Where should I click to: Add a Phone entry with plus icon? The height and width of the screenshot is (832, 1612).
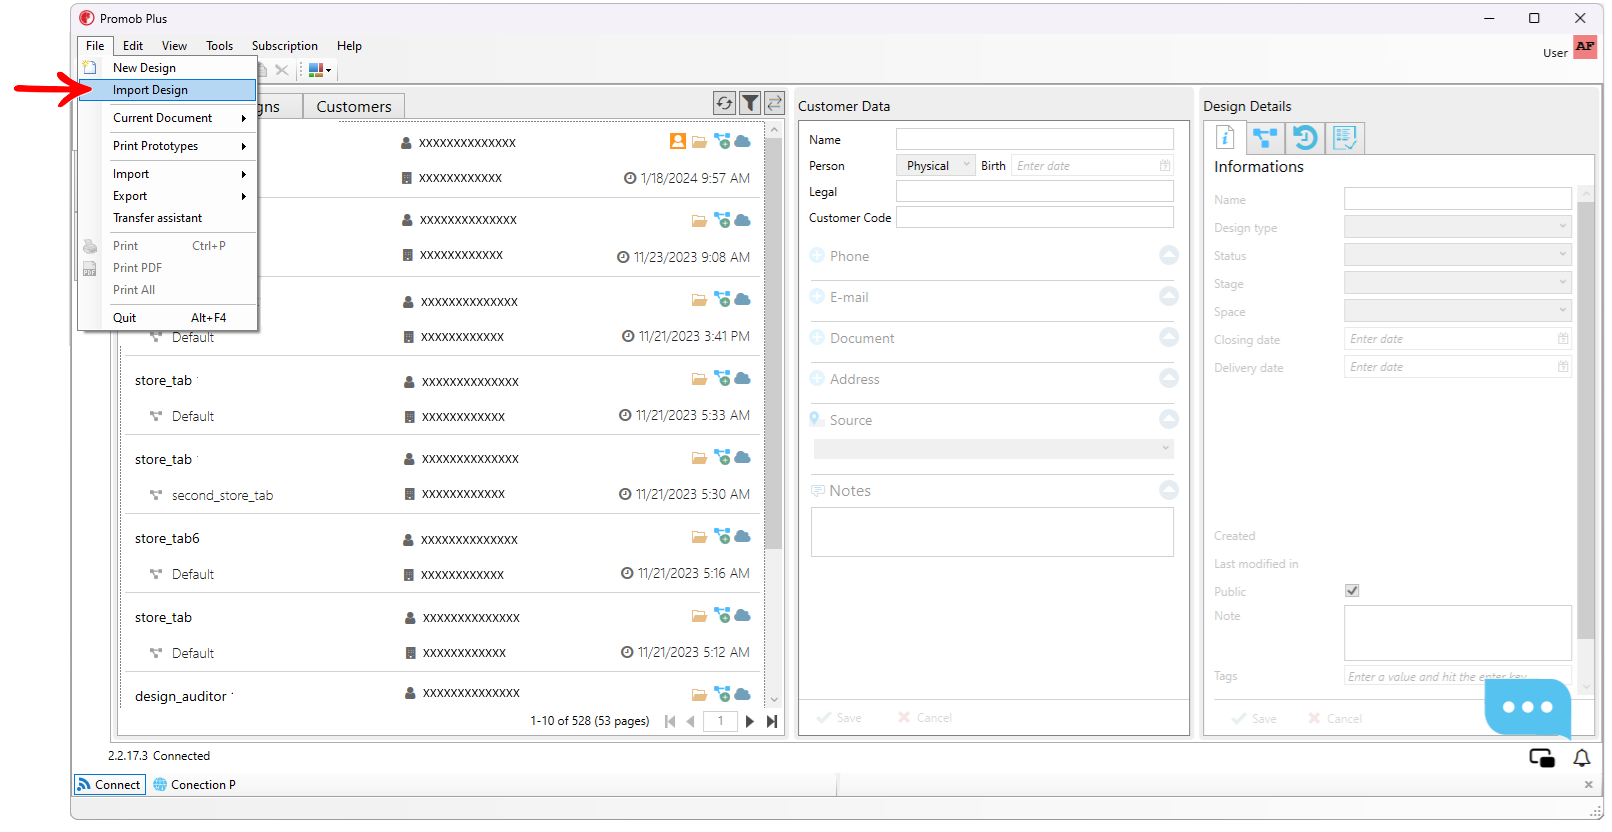[817, 255]
